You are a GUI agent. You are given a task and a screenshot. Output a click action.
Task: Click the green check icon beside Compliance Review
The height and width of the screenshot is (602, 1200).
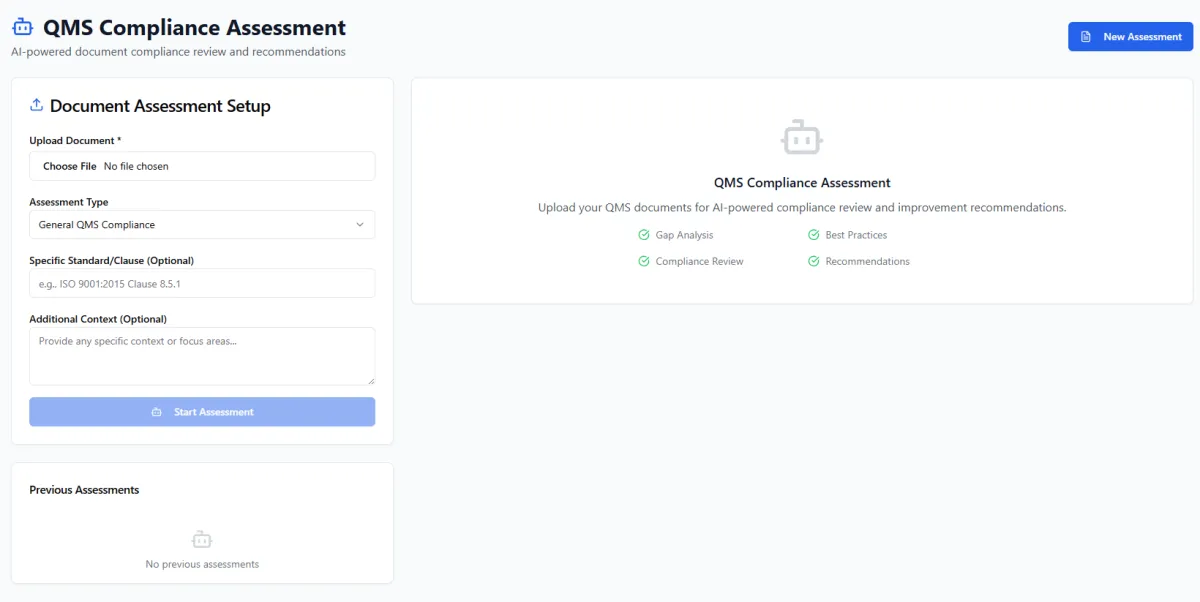tap(644, 261)
